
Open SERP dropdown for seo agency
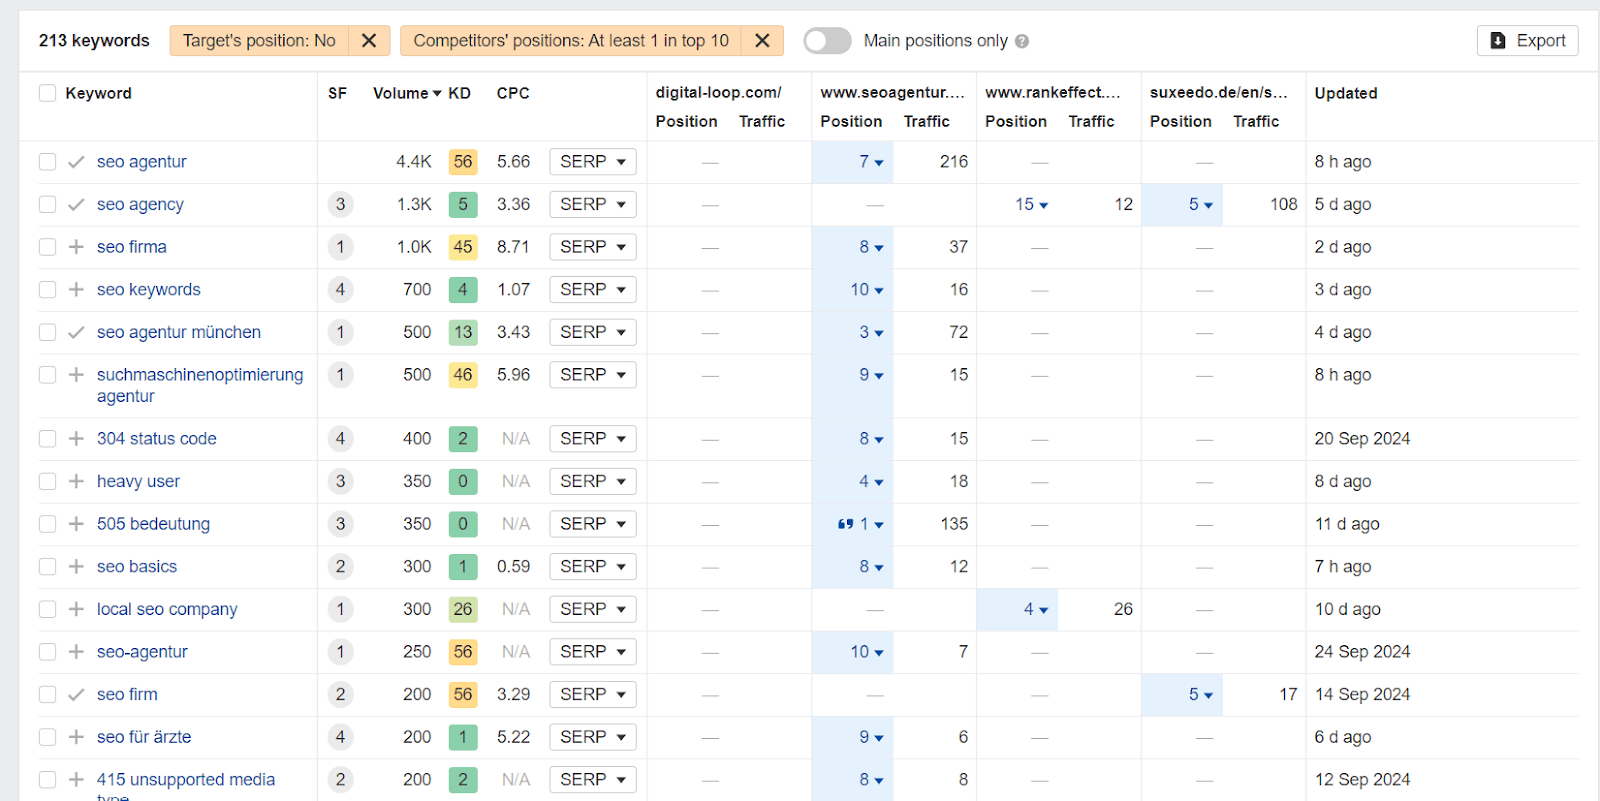click(593, 204)
